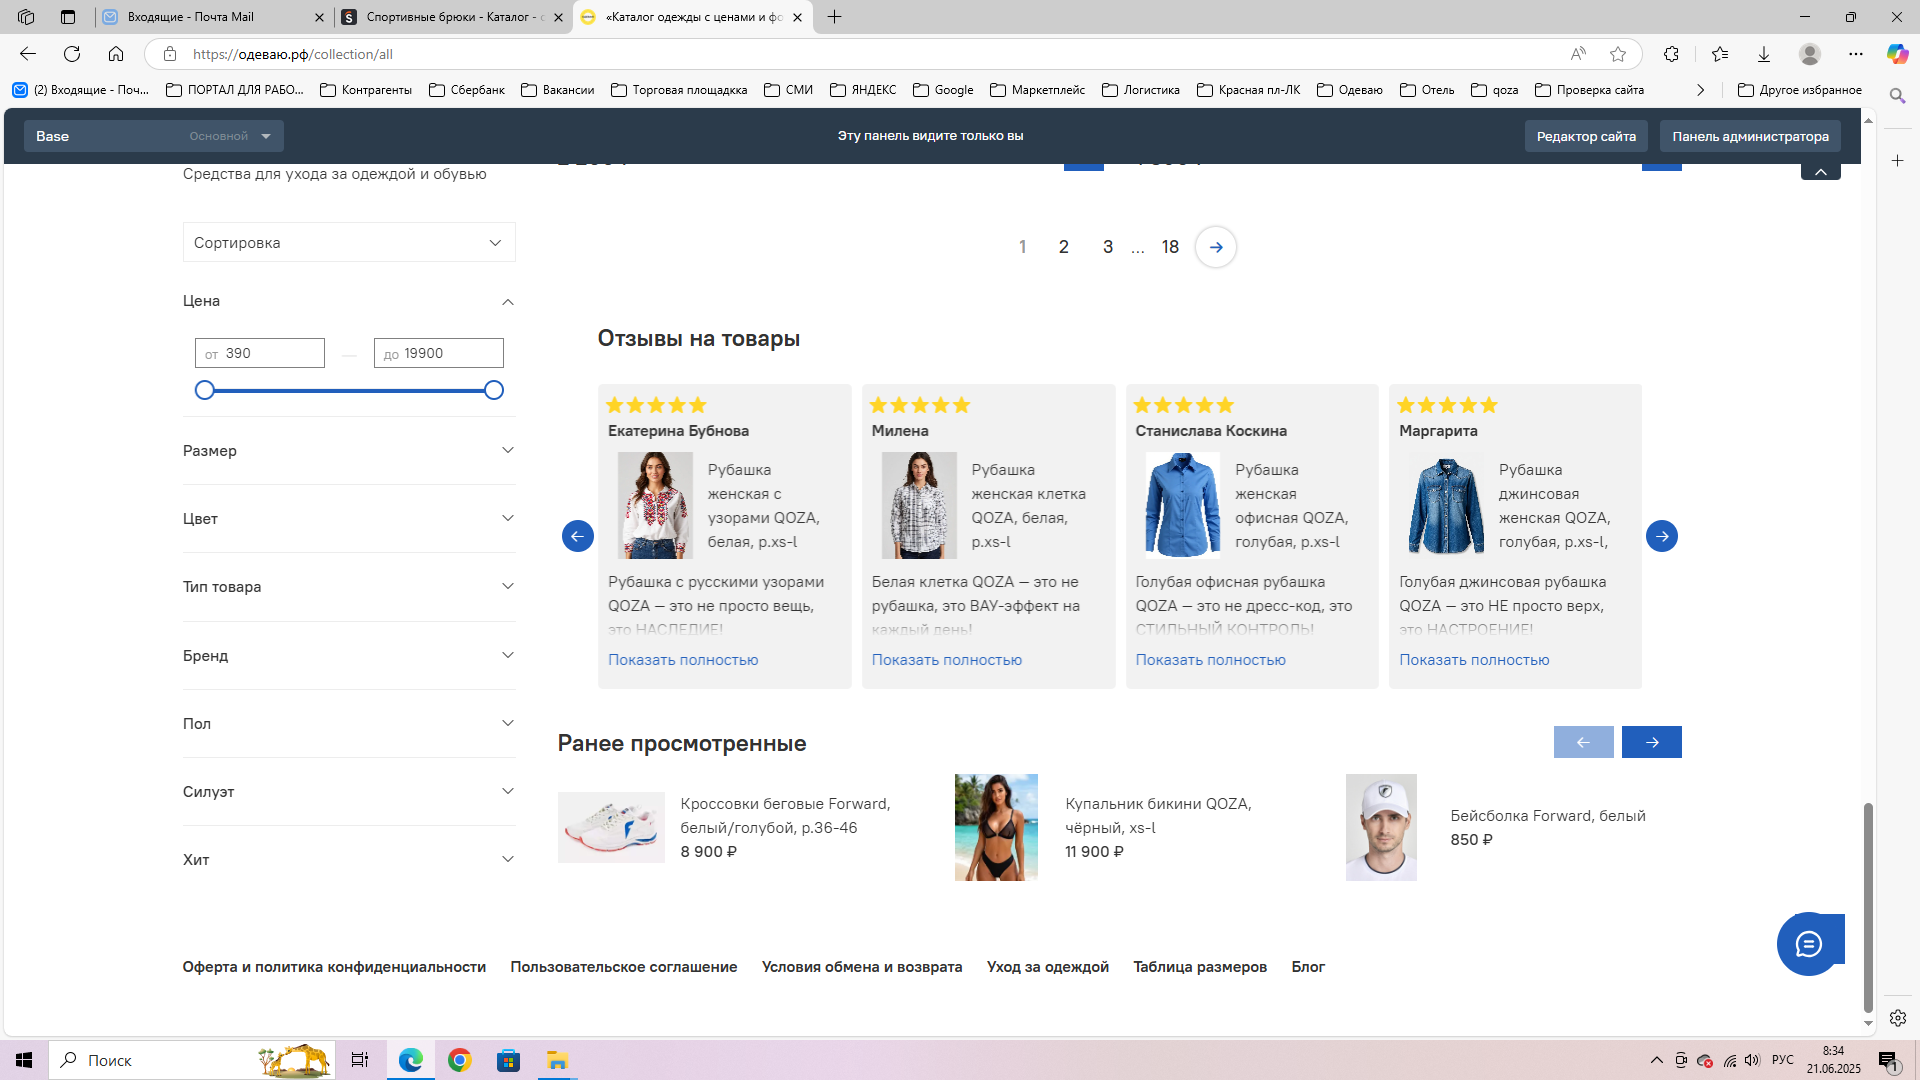1920x1080 pixels.
Task: Collapse the Цена filter section
Action: [349, 301]
